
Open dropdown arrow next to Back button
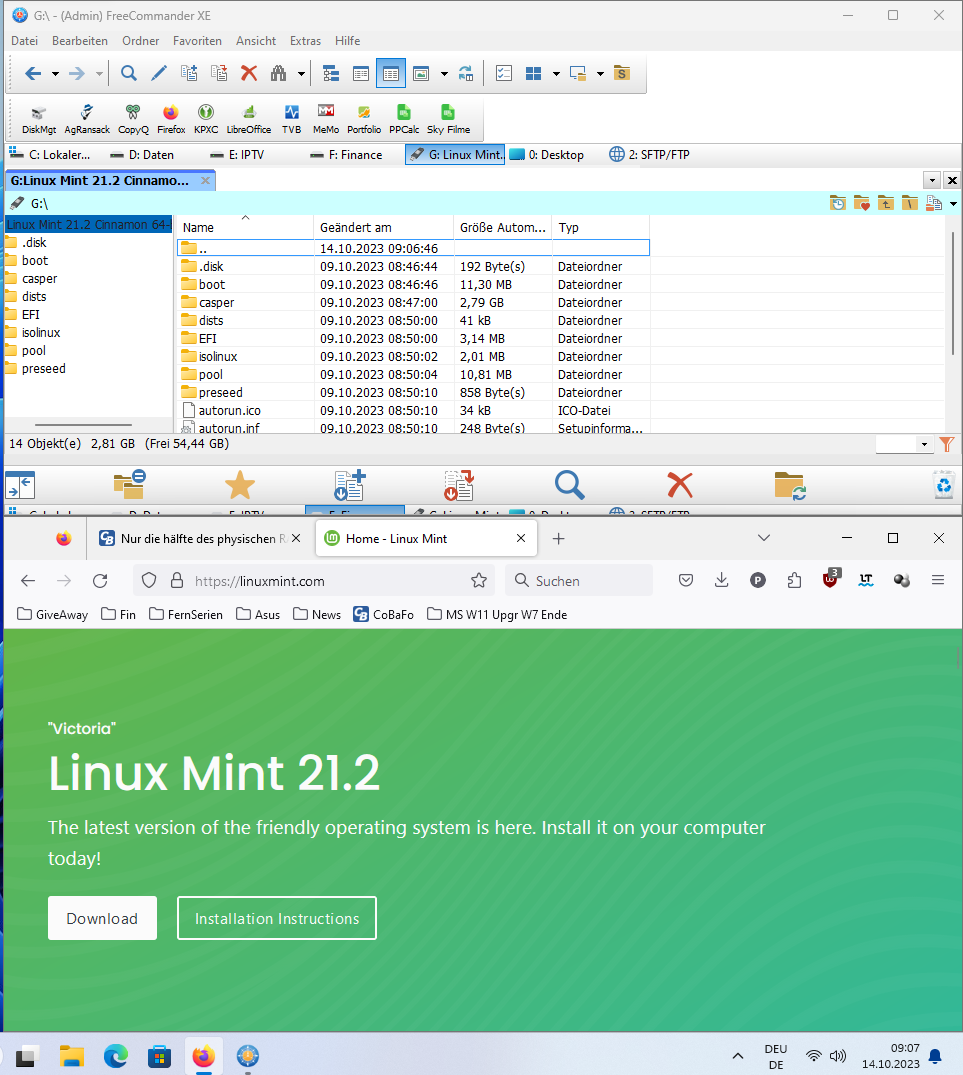click(55, 73)
